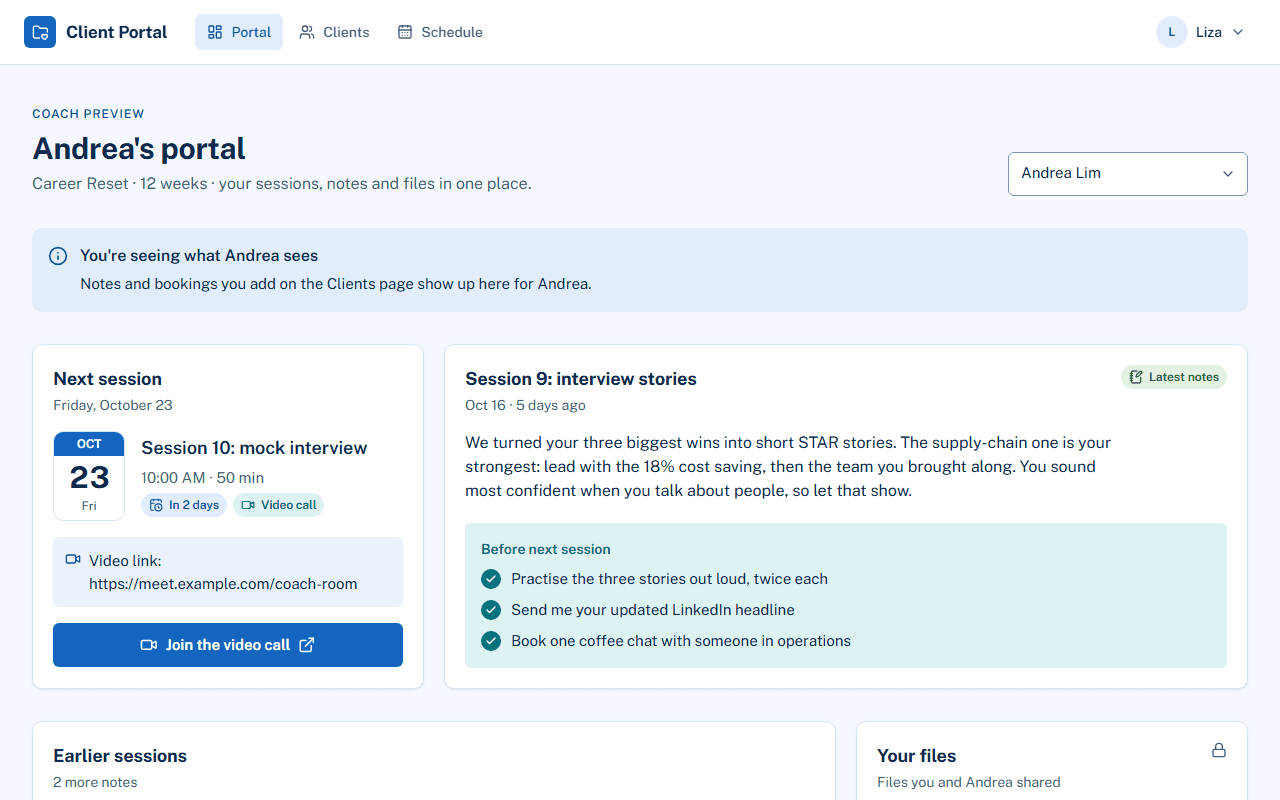
Task: Click the Before next session label
Action: coord(546,549)
